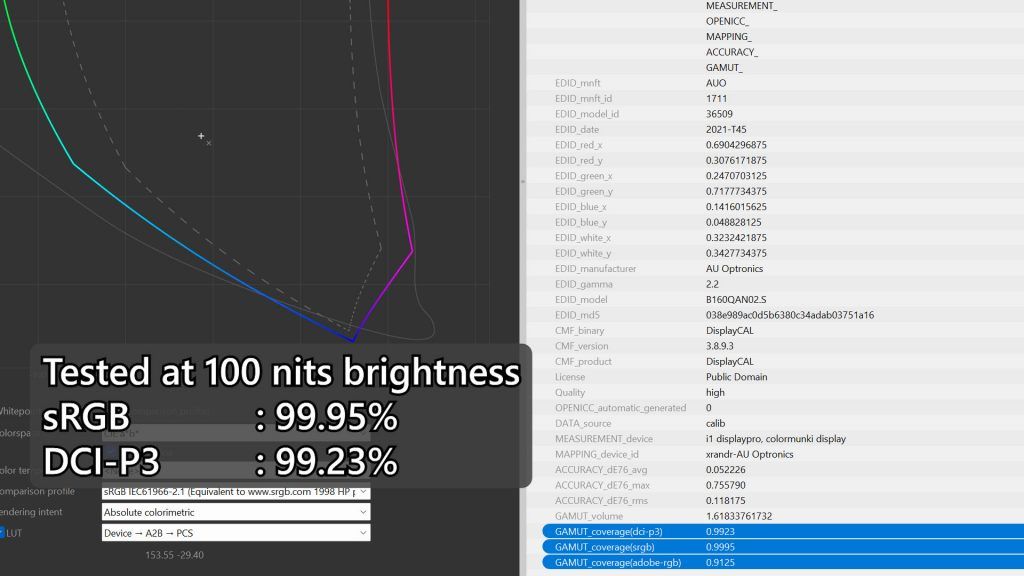Click the EDID_gamma value 2.2
Viewport: 1024px width, 576px height.
click(712, 284)
